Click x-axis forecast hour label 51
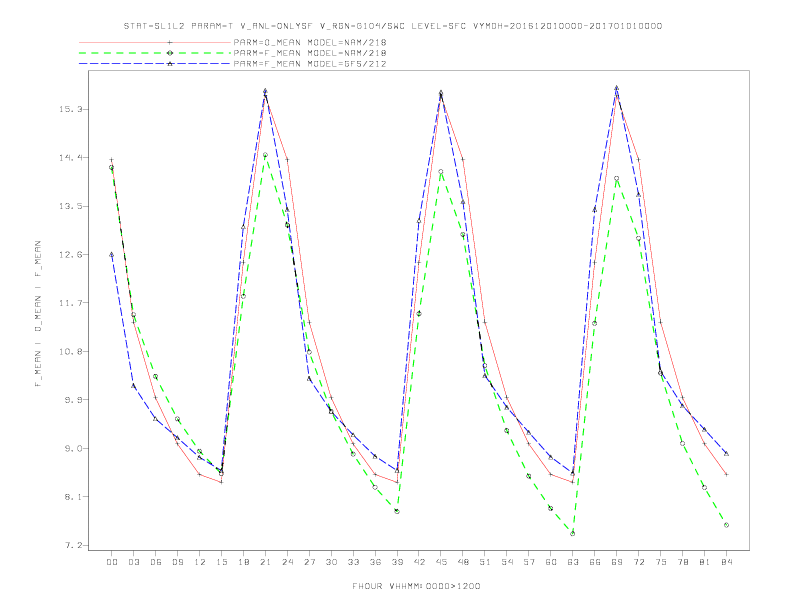 pos(485,562)
